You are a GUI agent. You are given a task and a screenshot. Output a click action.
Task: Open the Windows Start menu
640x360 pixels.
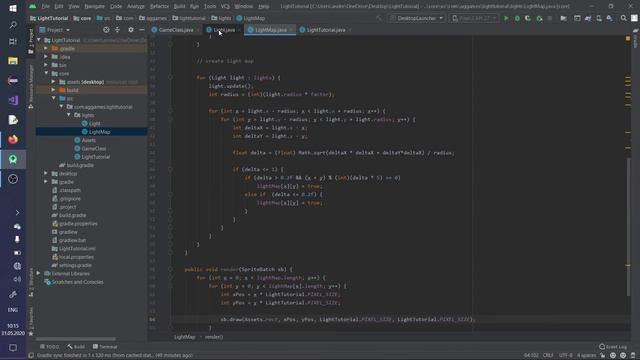pyautogui.click(x=13, y=8)
